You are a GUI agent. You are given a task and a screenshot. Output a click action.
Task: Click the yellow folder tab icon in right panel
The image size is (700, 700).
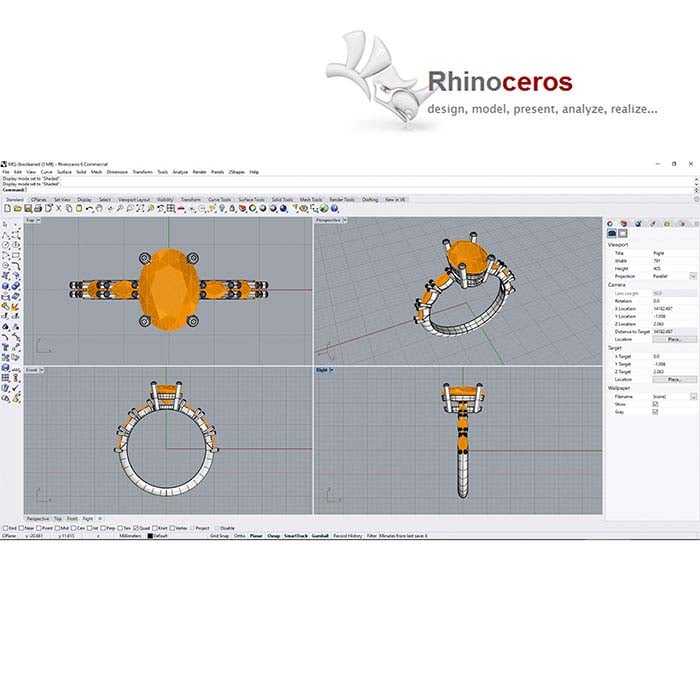[x=667, y=224]
